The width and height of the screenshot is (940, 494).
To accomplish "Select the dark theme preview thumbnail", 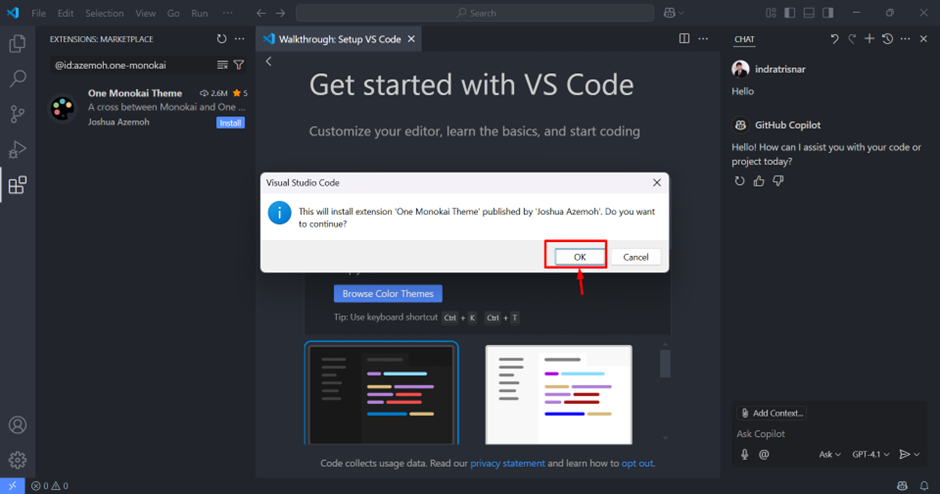I will point(381,394).
